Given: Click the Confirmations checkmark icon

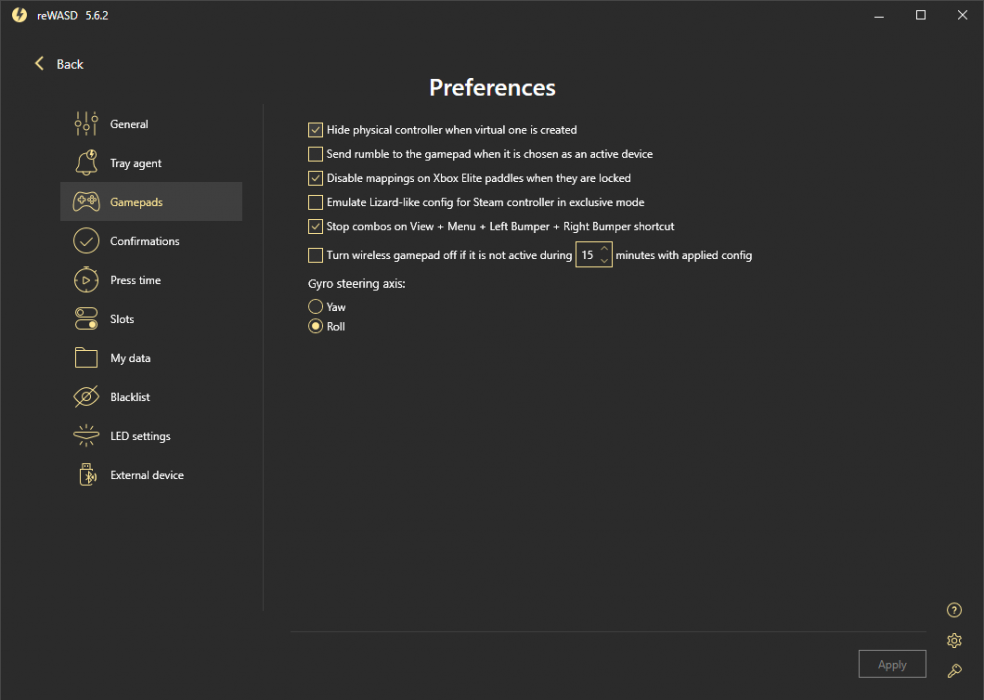Looking at the screenshot, I should click(x=87, y=241).
